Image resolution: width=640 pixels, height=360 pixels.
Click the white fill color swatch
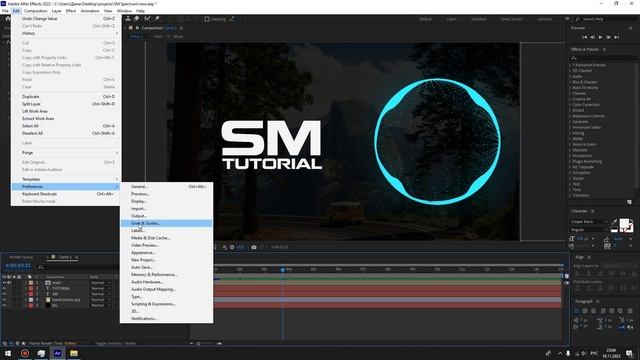coord(624,224)
